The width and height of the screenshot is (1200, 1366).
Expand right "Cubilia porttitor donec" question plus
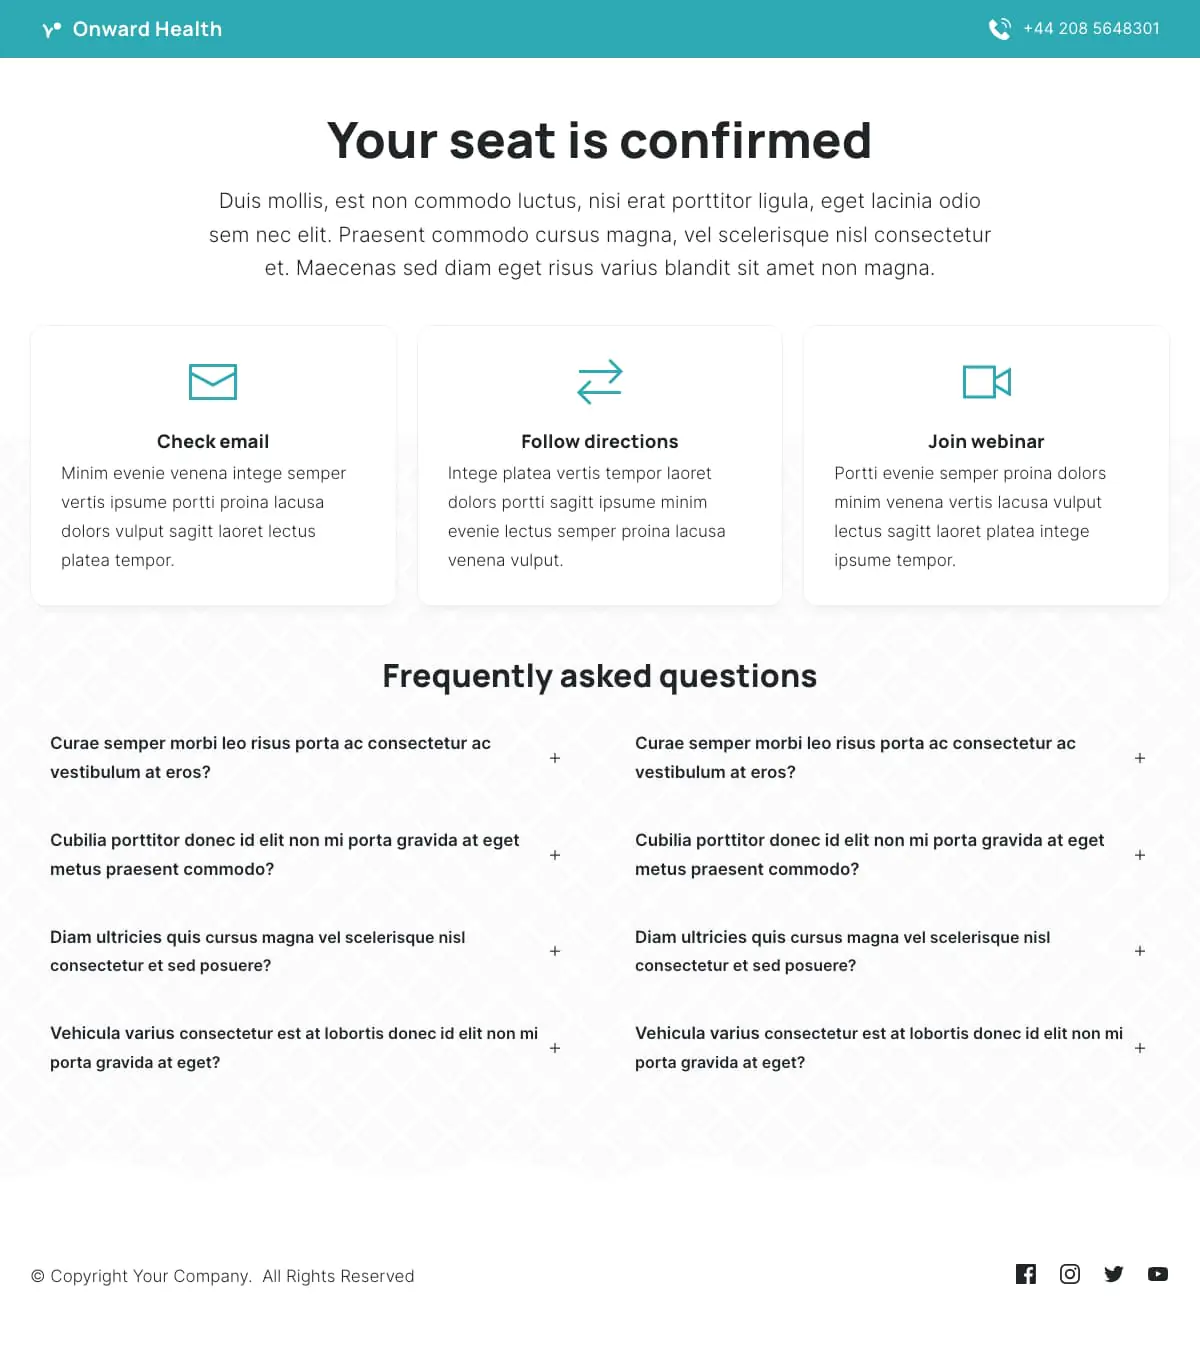(x=1140, y=855)
